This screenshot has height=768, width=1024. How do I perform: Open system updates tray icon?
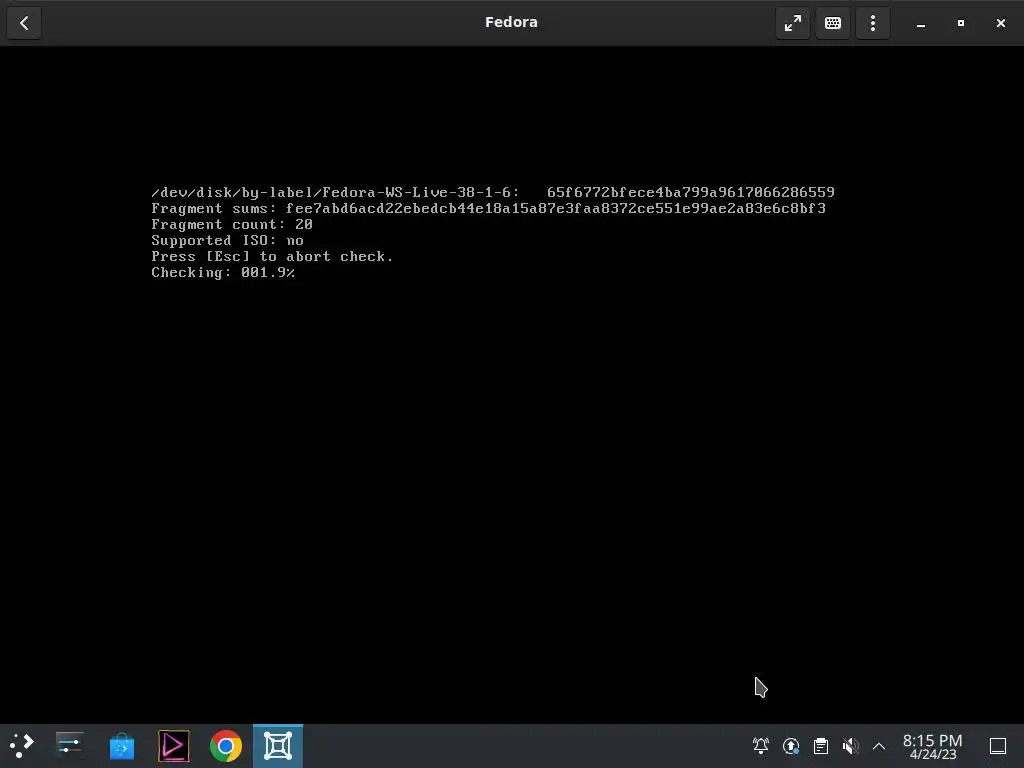(791, 746)
